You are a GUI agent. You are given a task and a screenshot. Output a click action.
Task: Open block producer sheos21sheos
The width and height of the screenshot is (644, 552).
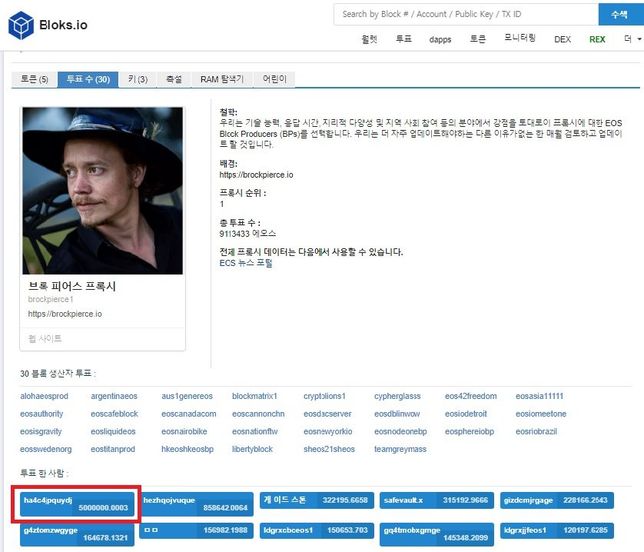point(329,449)
